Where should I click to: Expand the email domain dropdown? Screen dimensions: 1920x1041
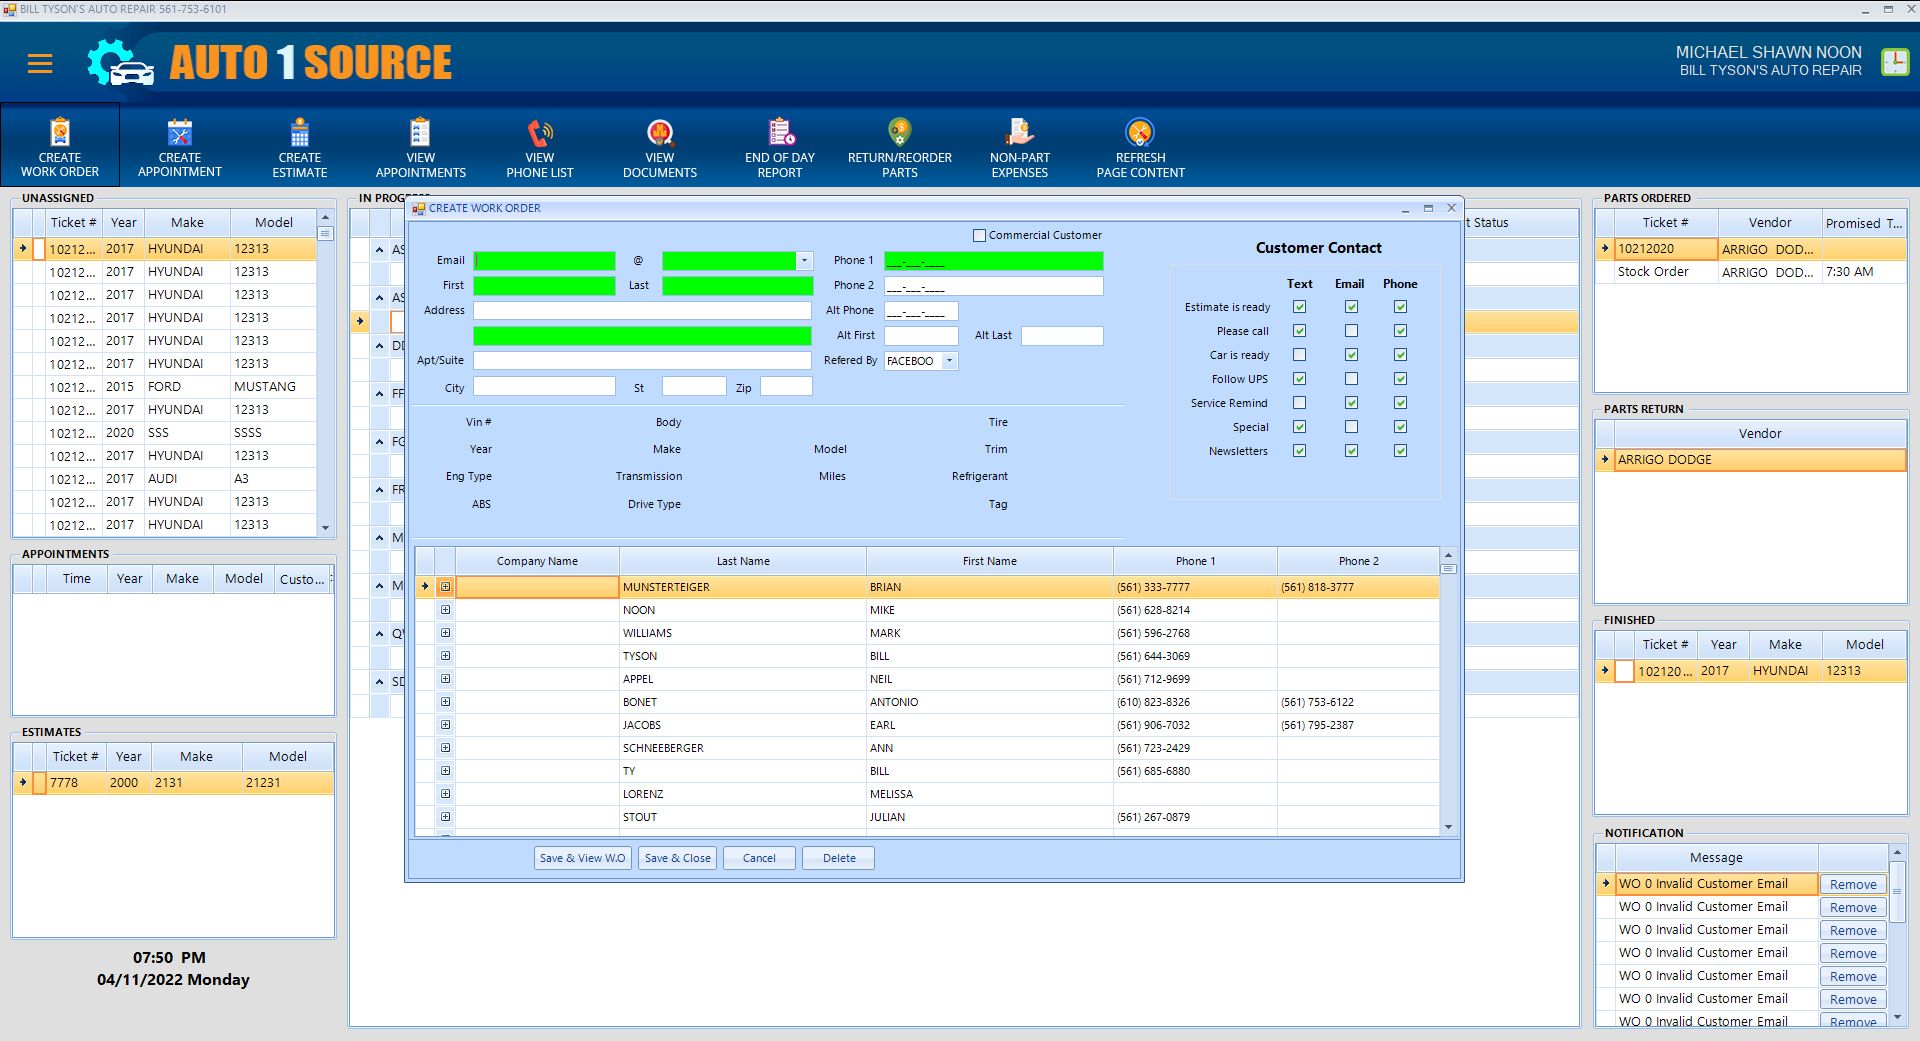pos(804,261)
